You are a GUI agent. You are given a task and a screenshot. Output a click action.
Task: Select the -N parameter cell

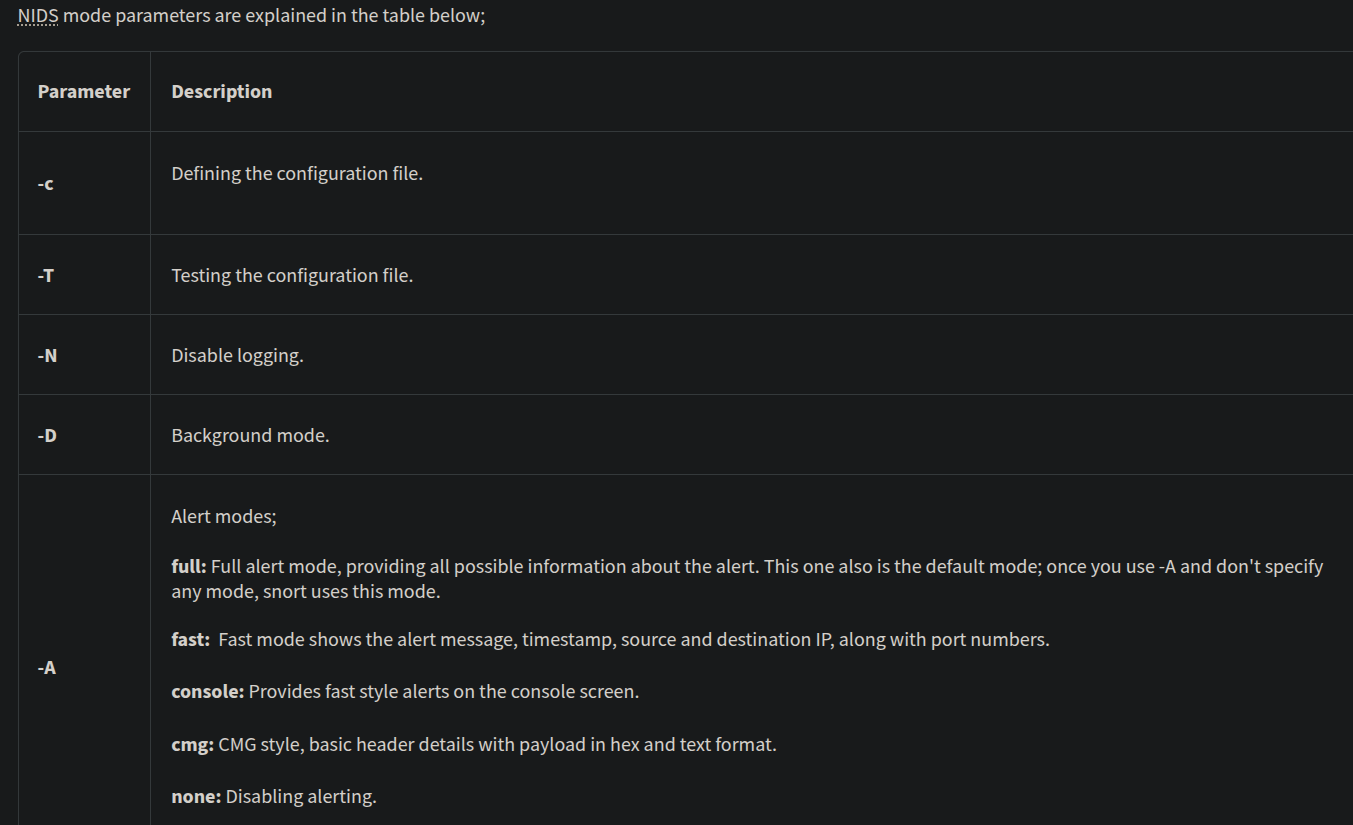coord(47,355)
